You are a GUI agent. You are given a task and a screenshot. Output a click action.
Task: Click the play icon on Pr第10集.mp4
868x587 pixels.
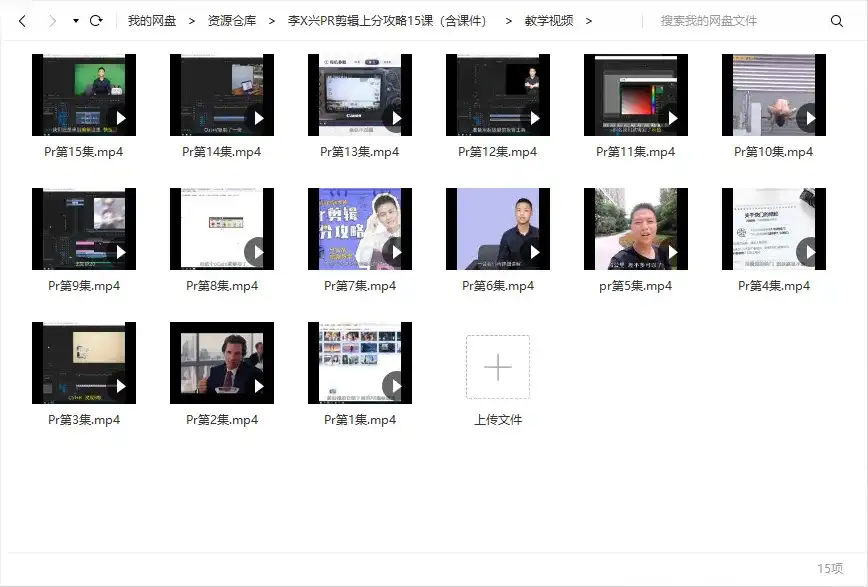[810, 117]
